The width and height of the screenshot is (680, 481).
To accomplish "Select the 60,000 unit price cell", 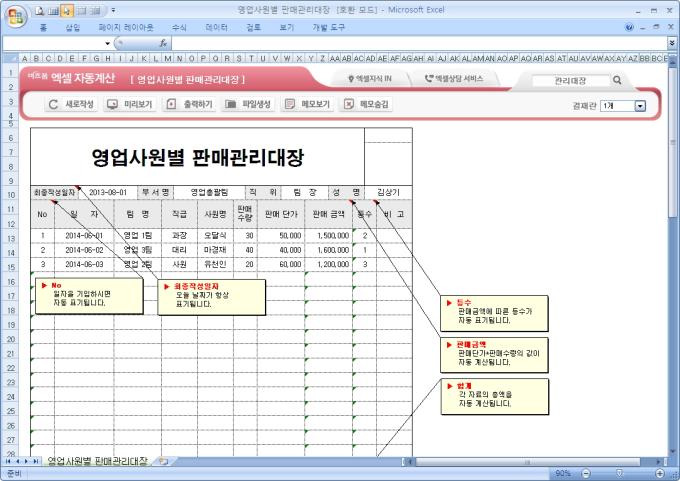I will point(281,264).
